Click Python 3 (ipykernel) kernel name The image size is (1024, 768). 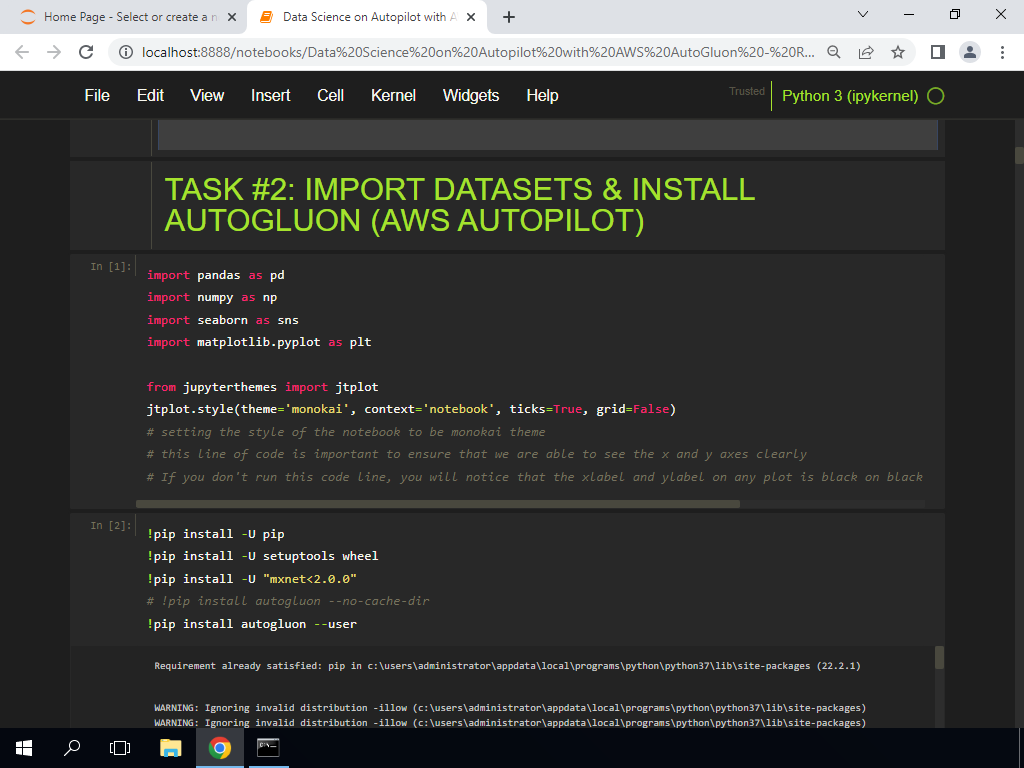click(x=850, y=96)
